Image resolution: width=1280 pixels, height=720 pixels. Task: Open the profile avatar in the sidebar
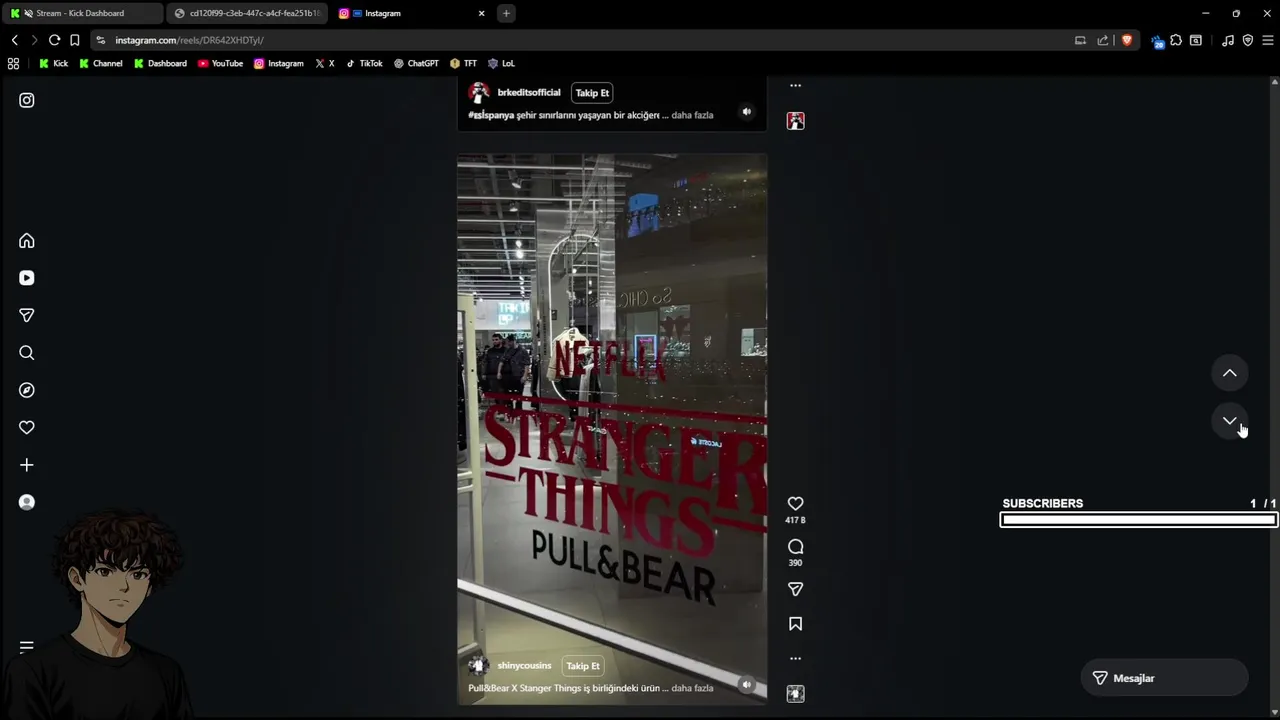pos(27,502)
